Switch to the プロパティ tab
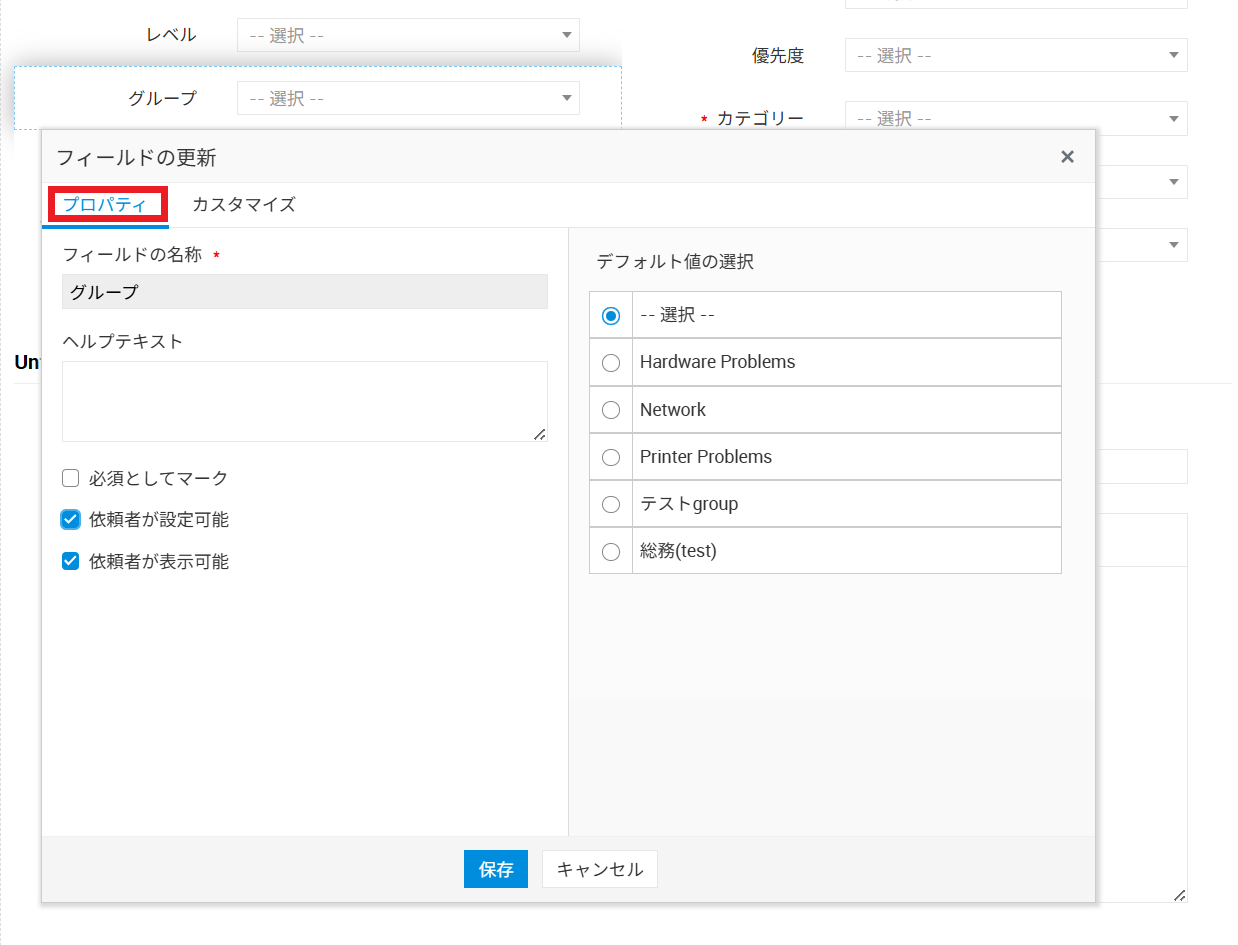 click(105, 205)
